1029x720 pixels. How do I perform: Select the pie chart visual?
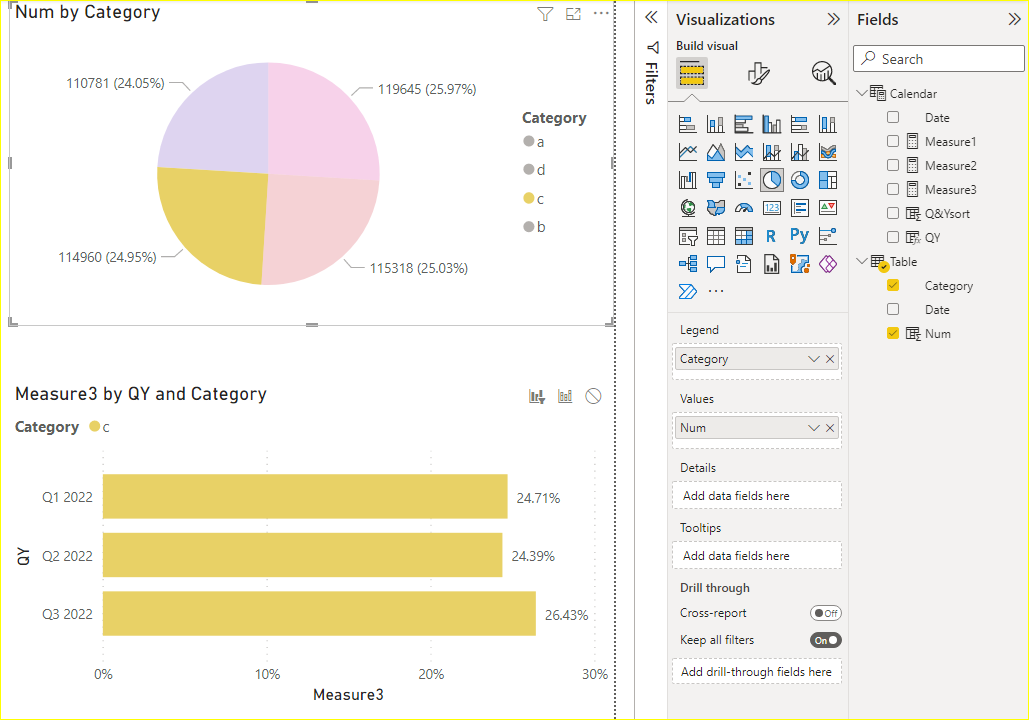(772, 180)
